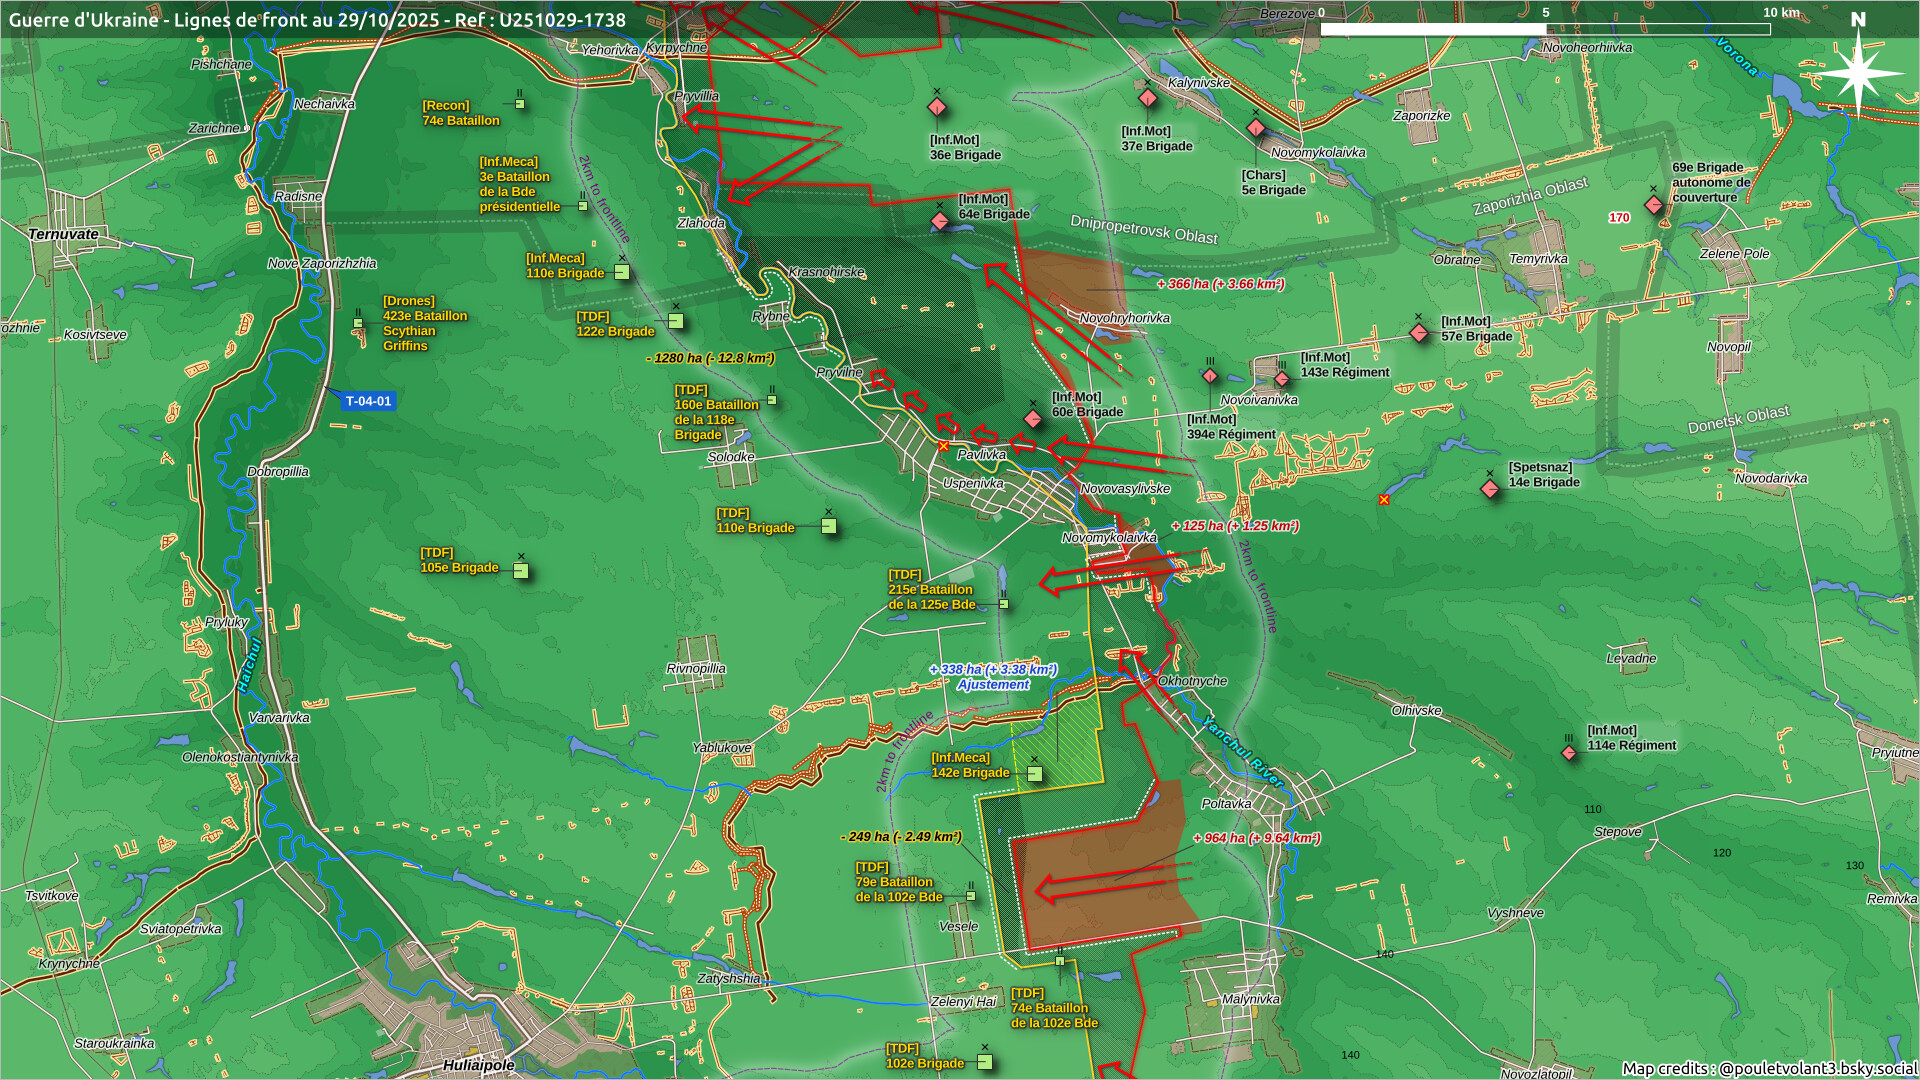Screen dimensions: 1920x1080
Task: Click the Huliaipole town label
Action: 478,1065
